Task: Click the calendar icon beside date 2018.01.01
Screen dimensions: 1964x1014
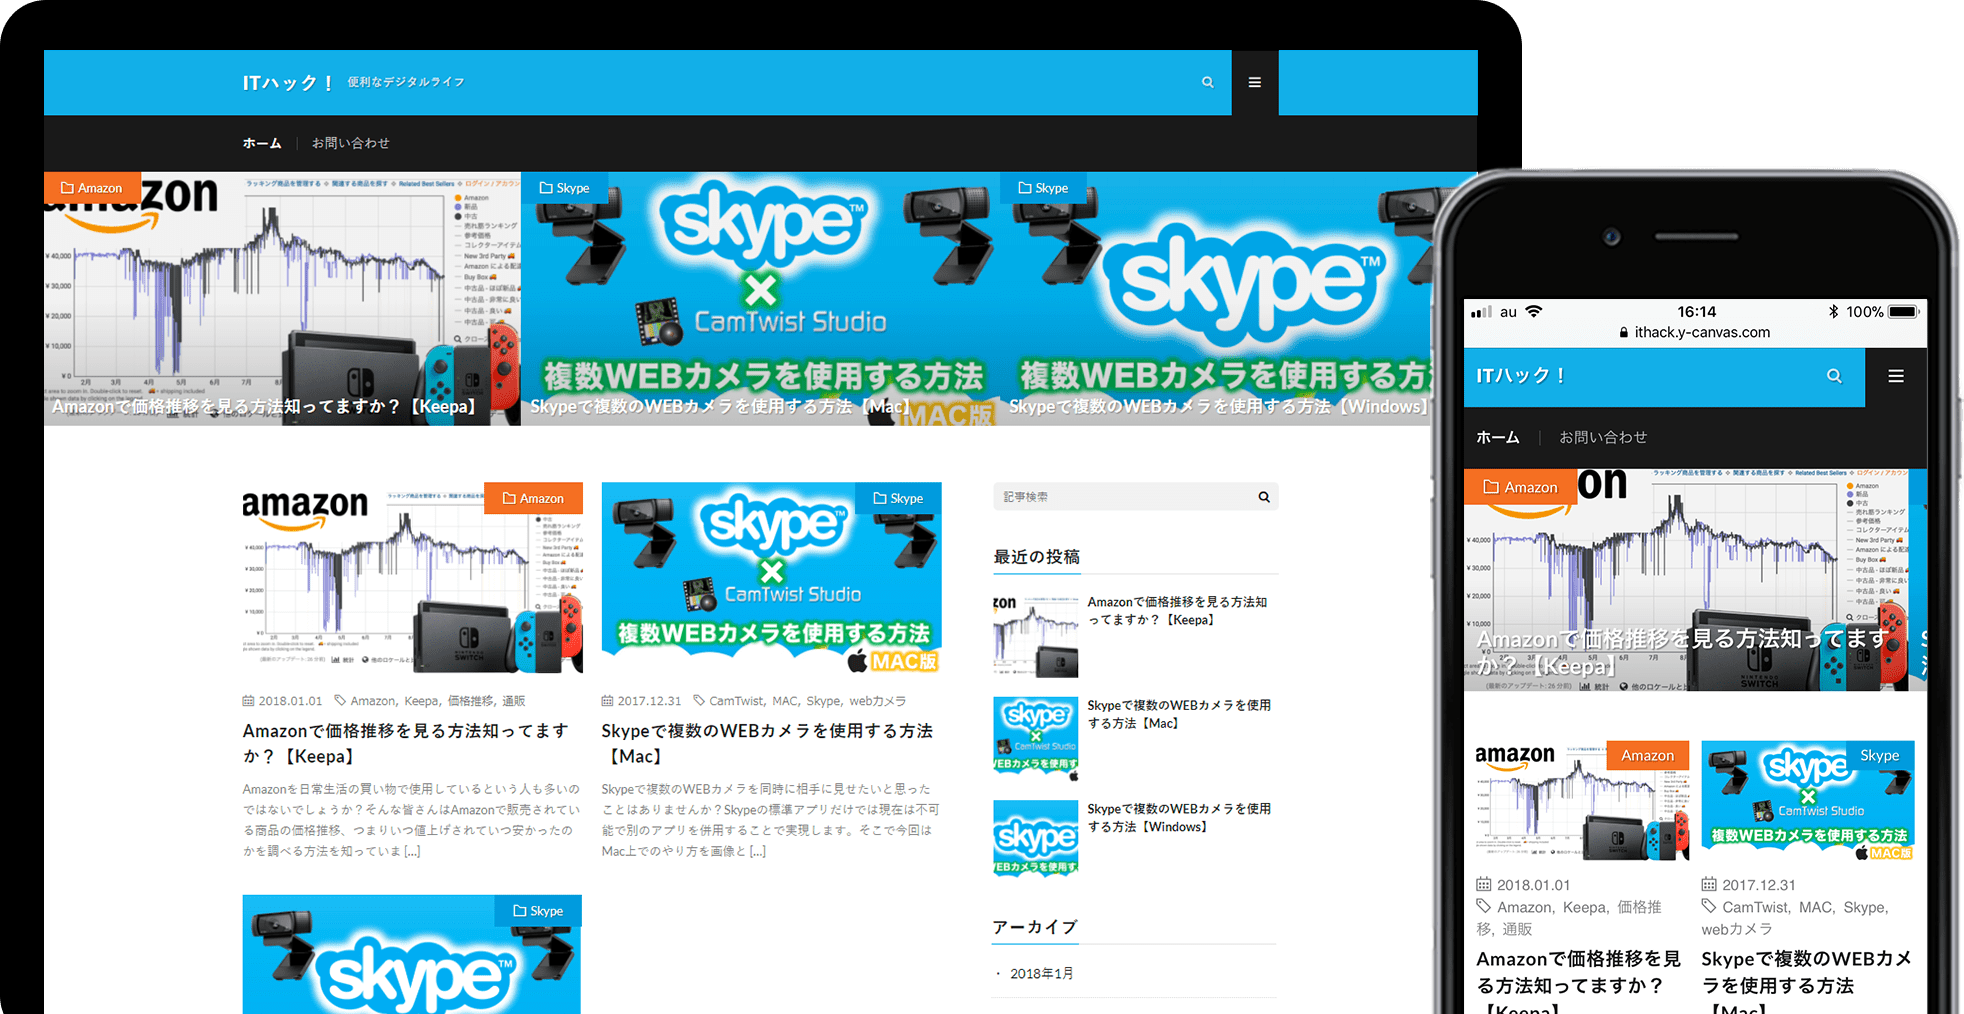Action: (x=246, y=700)
